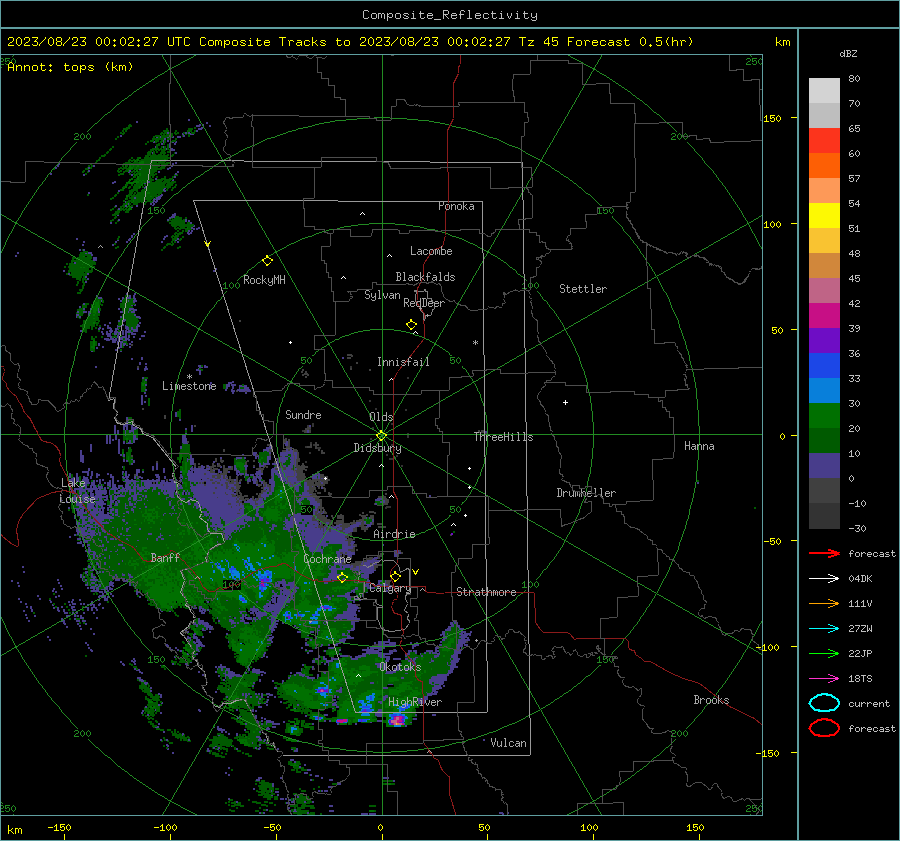Click the Limestone label
900x841 pixels.
189,386
